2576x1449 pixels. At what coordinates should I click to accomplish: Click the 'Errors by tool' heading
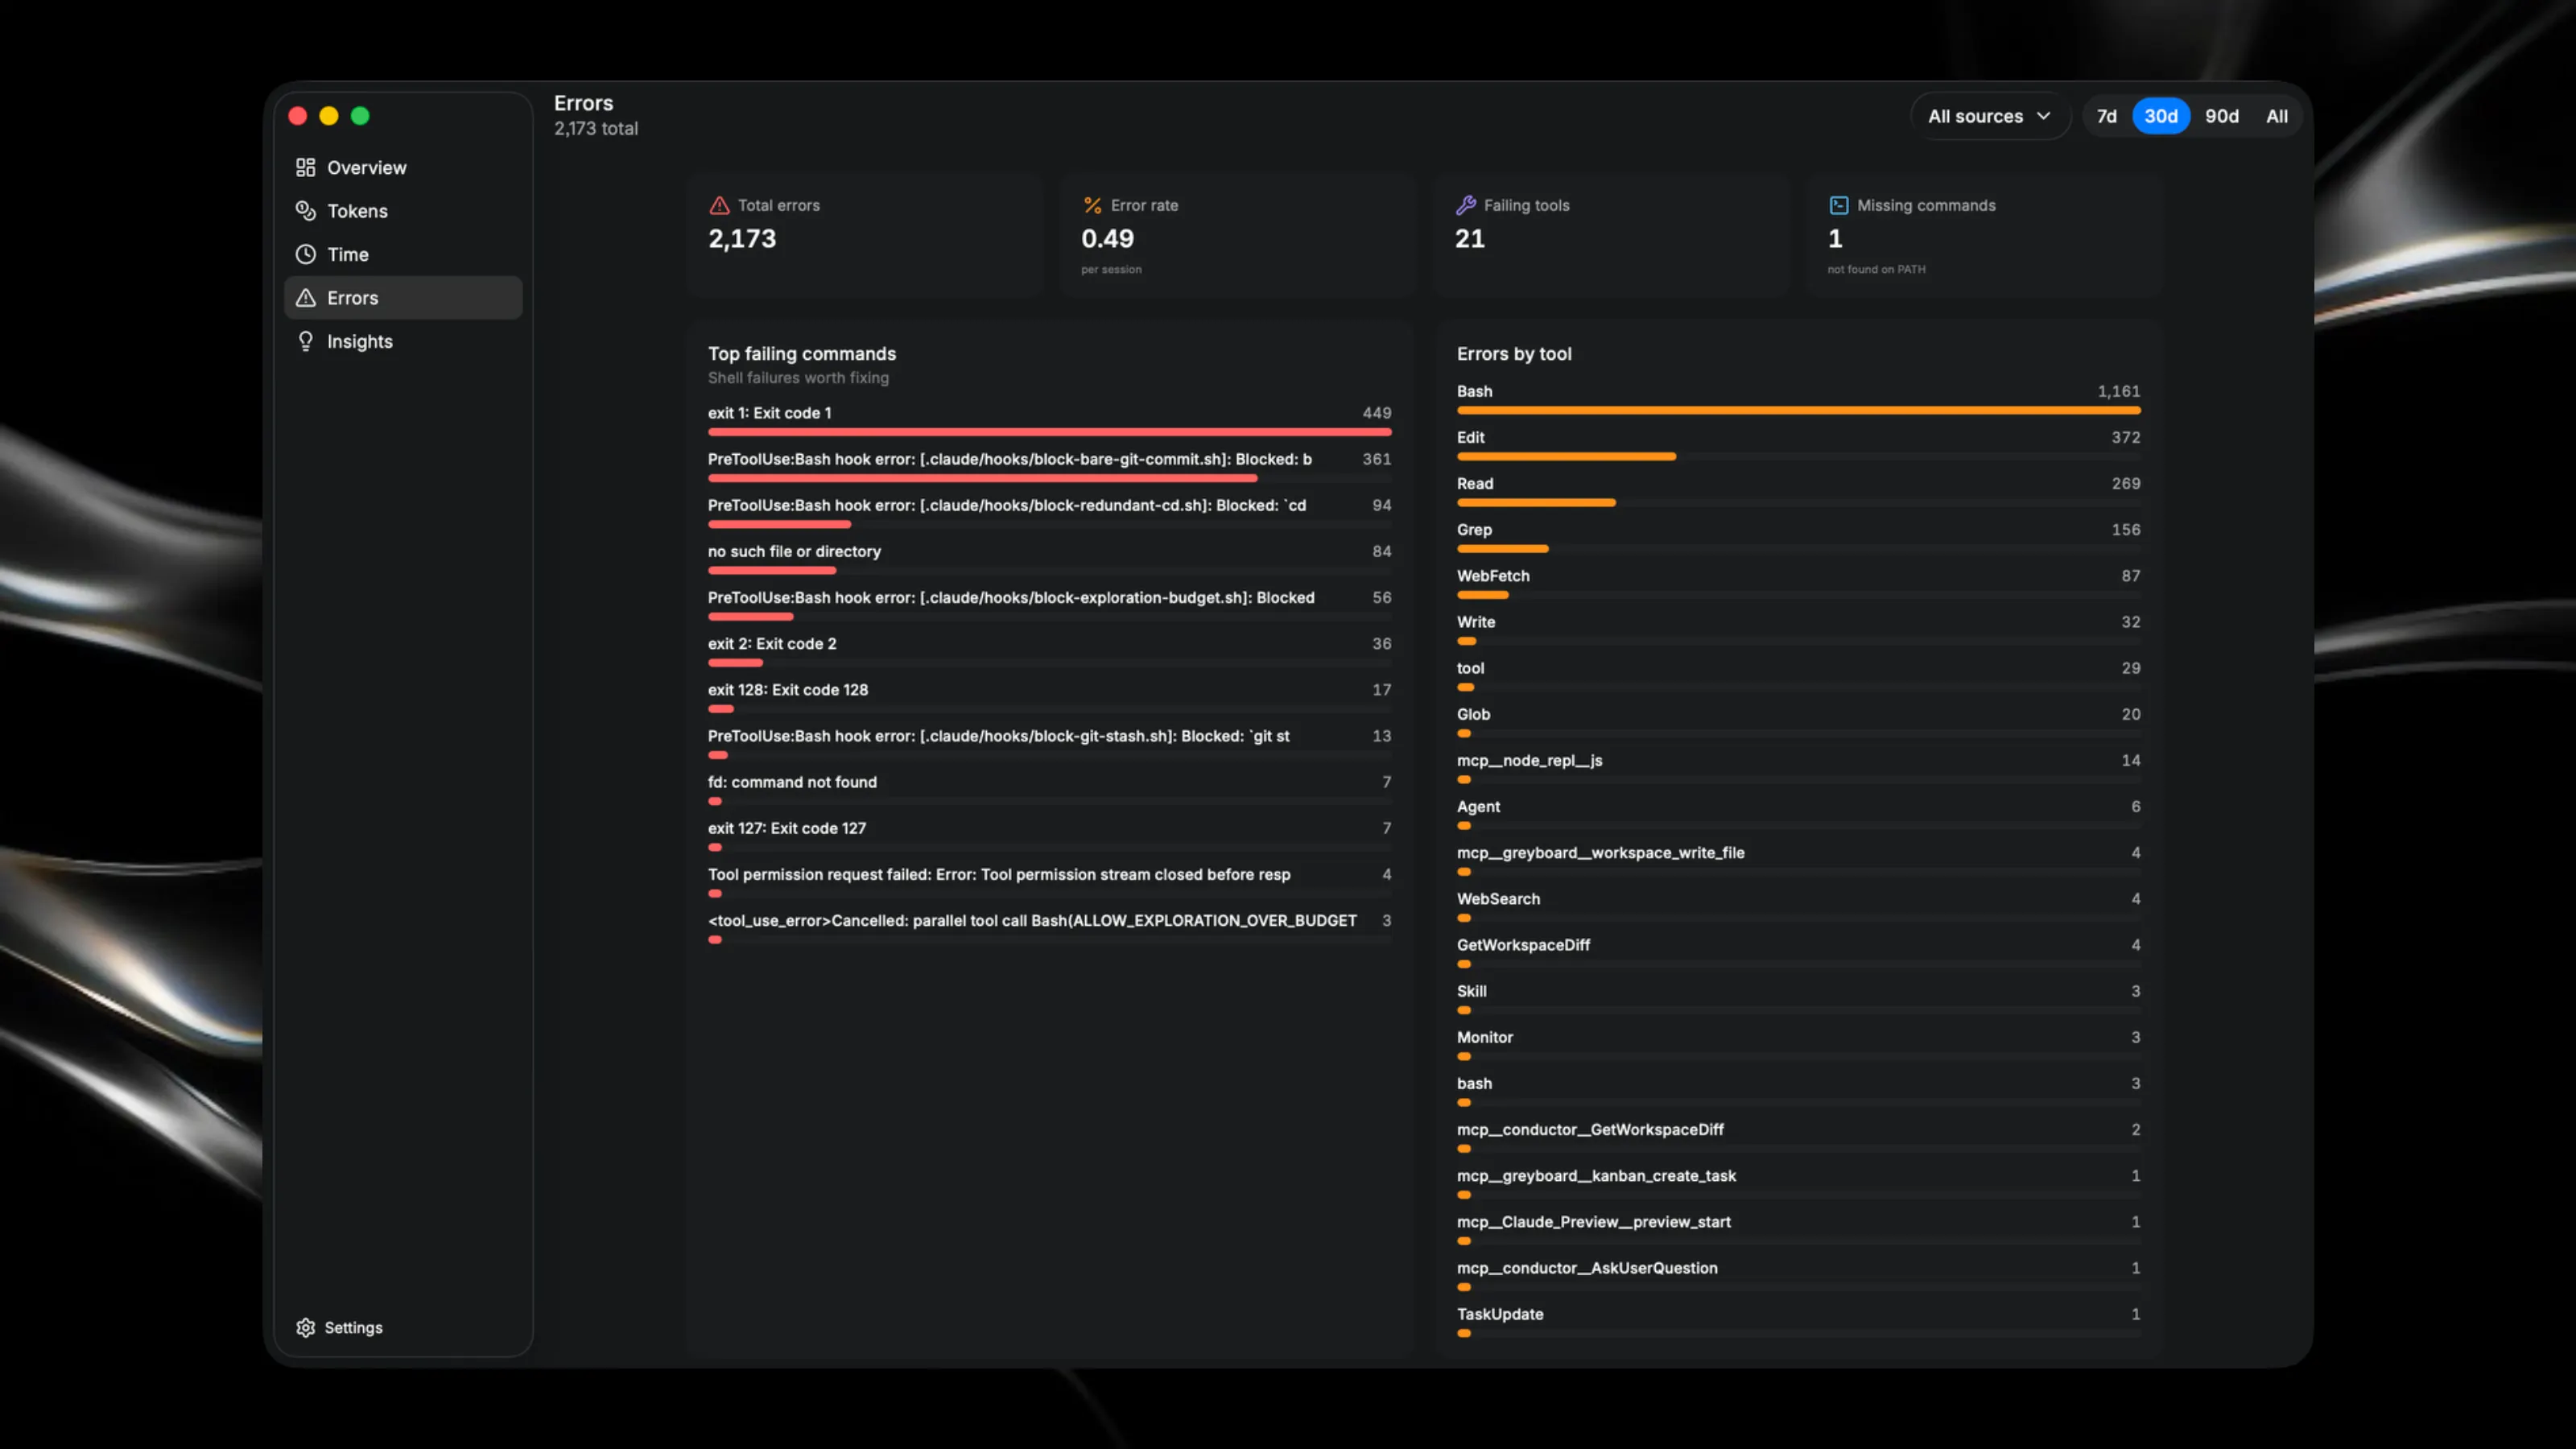1513,354
